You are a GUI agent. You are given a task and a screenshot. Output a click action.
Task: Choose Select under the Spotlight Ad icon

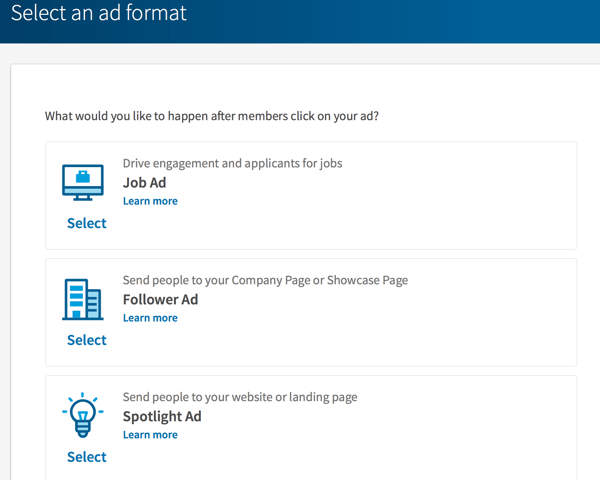click(87, 457)
